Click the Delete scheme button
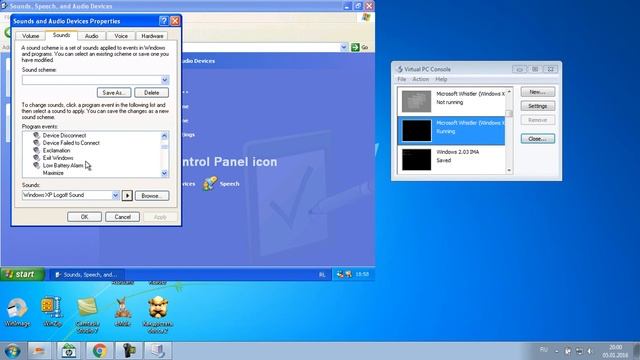 tap(151, 93)
